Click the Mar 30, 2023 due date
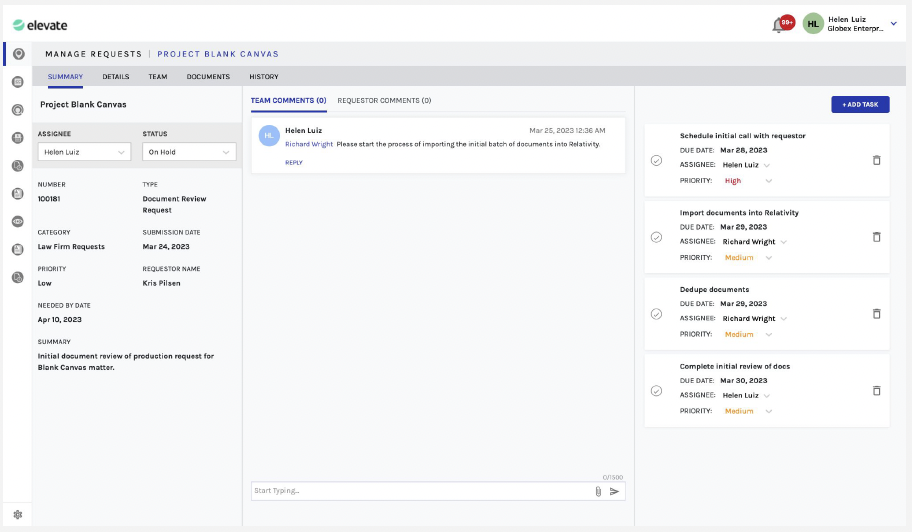The width and height of the screenshot is (912, 532). pyautogui.click(x=744, y=381)
